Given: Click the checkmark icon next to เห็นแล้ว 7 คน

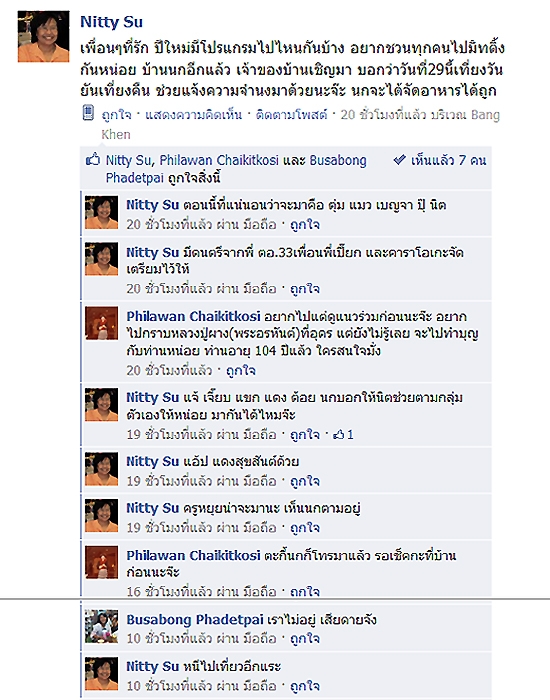Looking at the screenshot, I should tap(400, 159).
